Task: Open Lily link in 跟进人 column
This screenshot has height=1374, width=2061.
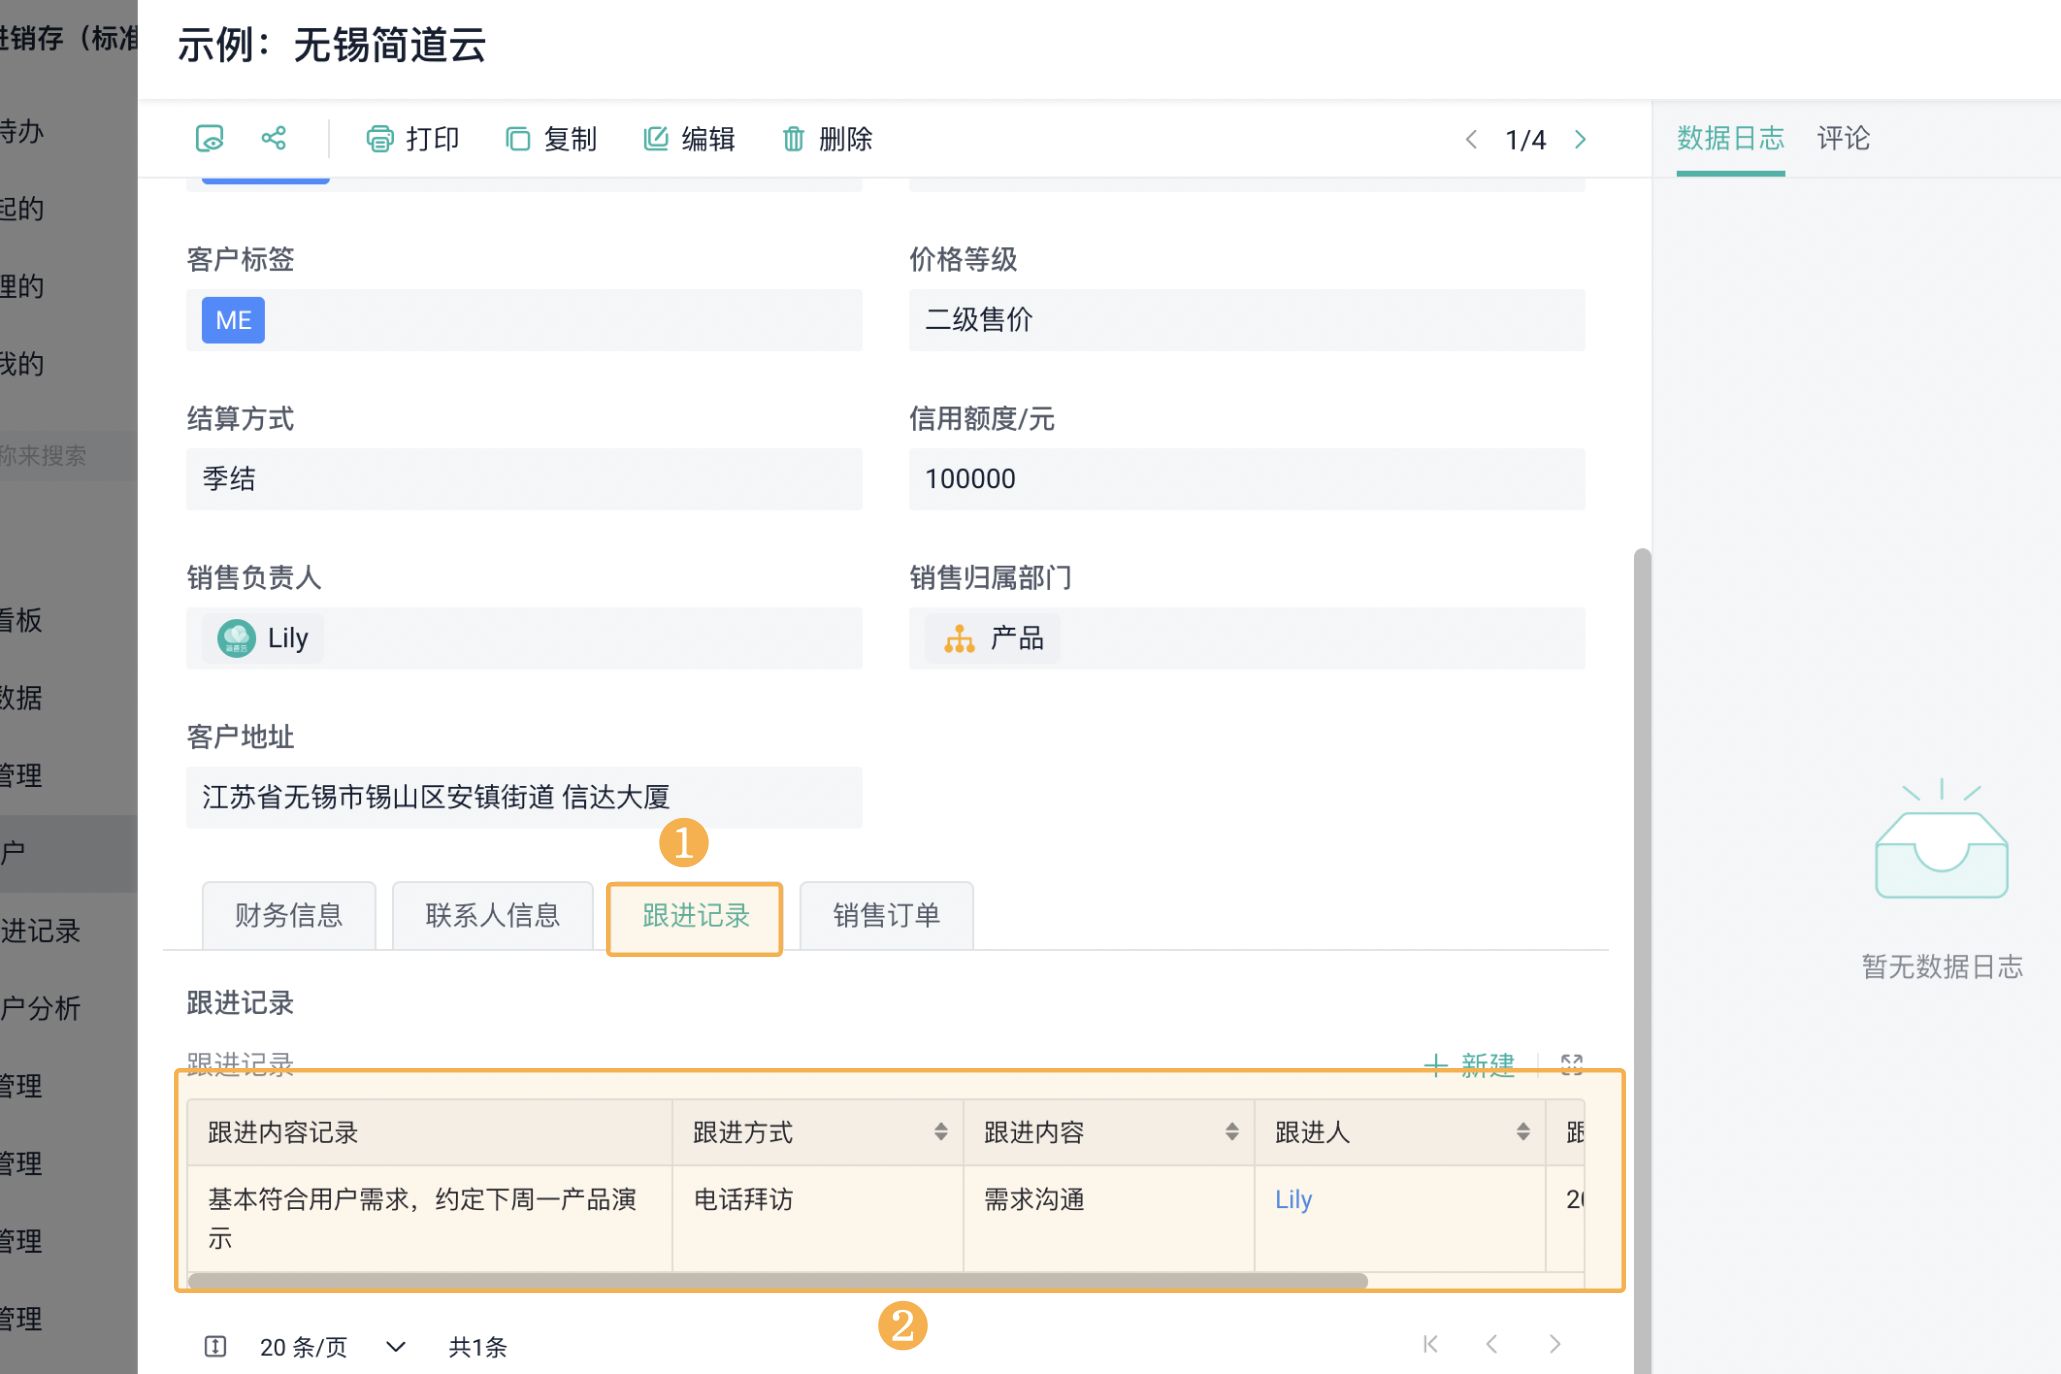Action: click(x=1293, y=1199)
